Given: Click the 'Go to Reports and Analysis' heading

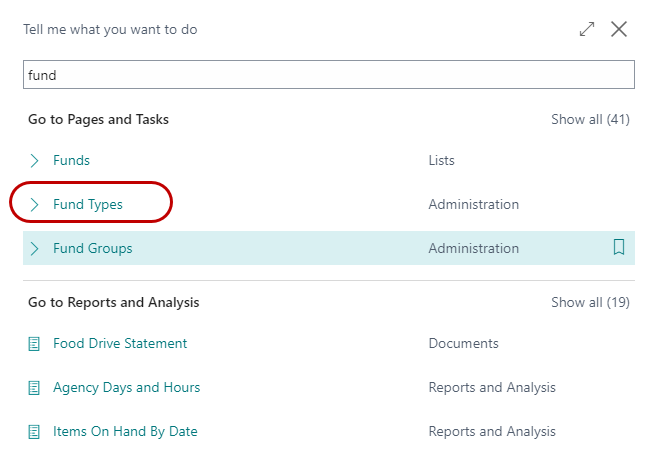Looking at the screenshot, I should 113,302.
